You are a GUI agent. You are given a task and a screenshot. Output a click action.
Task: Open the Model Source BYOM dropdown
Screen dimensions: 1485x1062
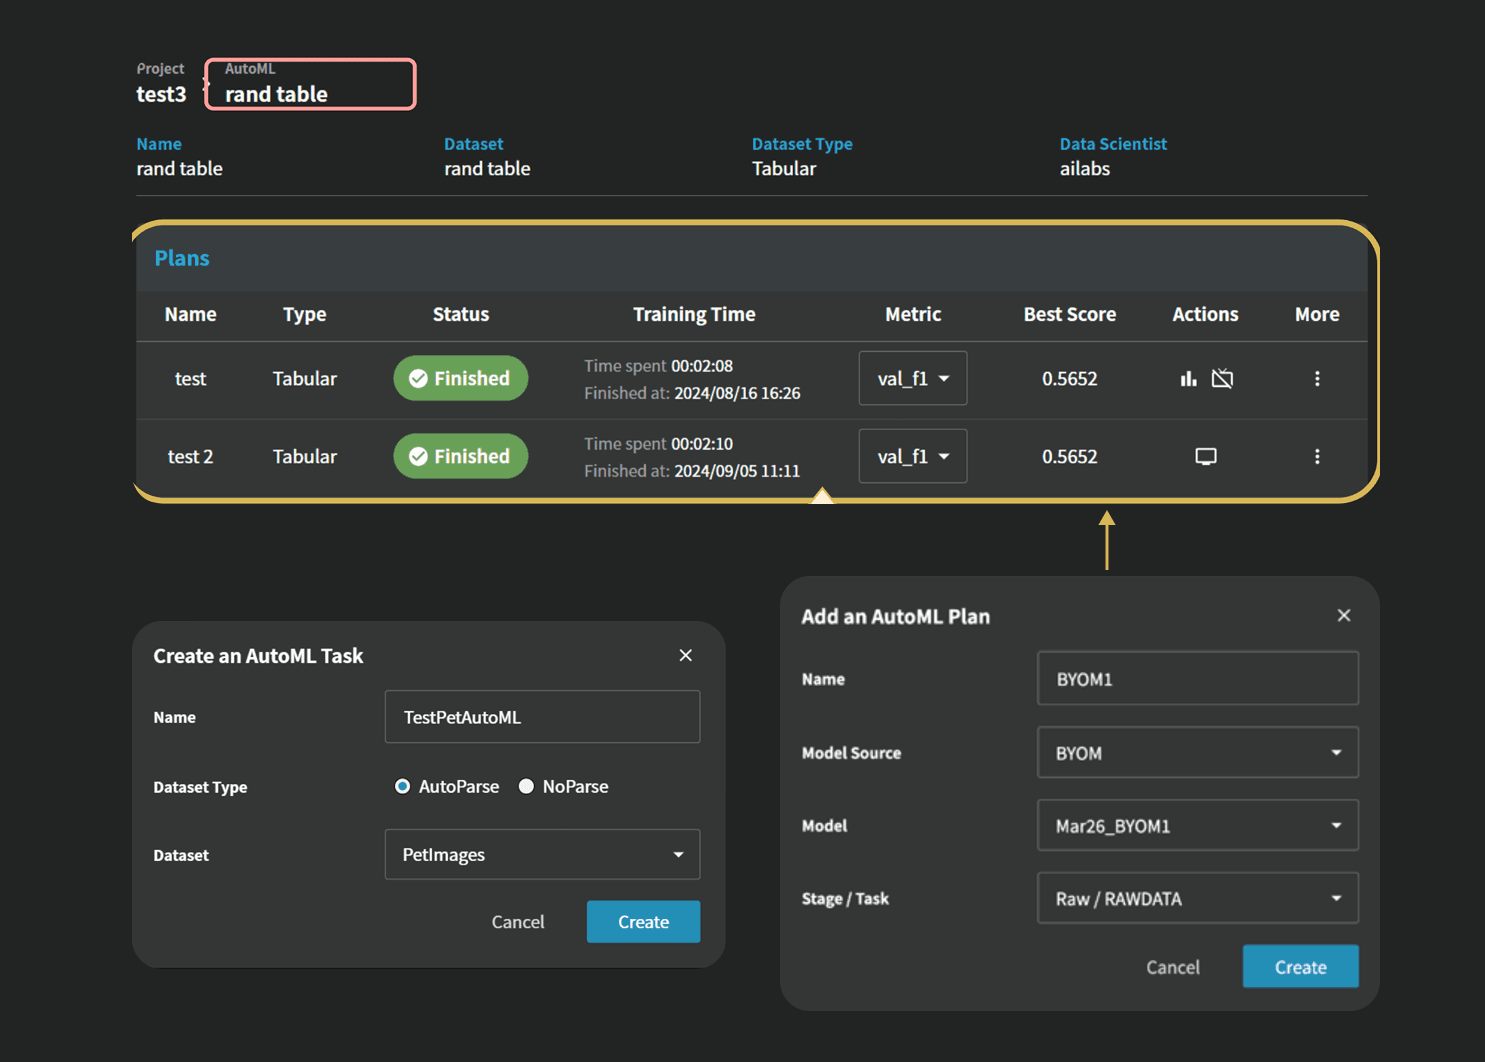[1197, 753]
